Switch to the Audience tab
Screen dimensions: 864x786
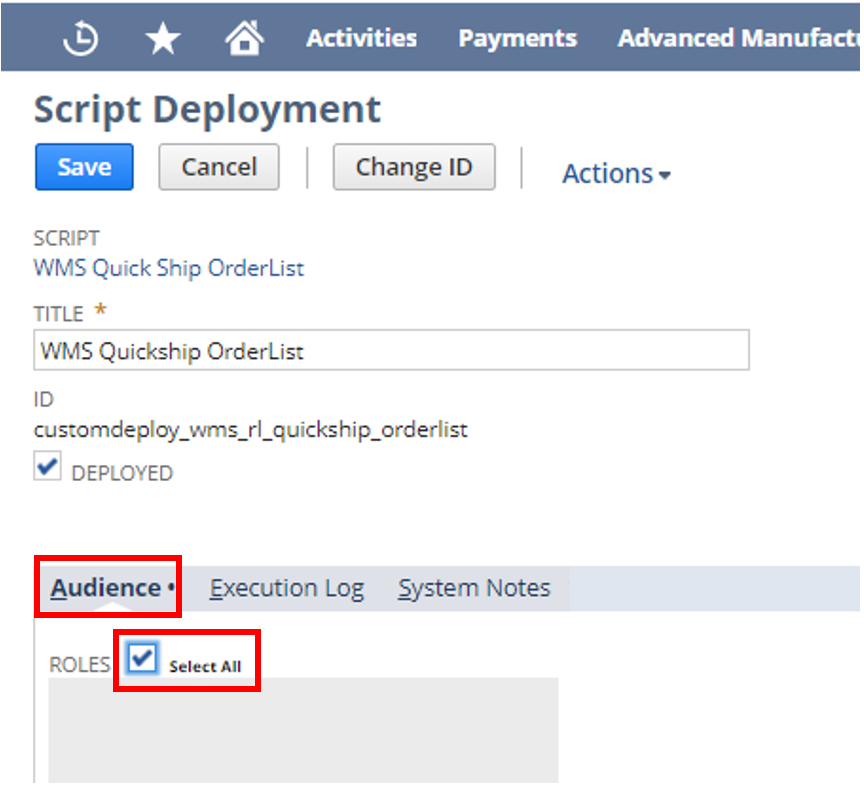coord(106,588)
